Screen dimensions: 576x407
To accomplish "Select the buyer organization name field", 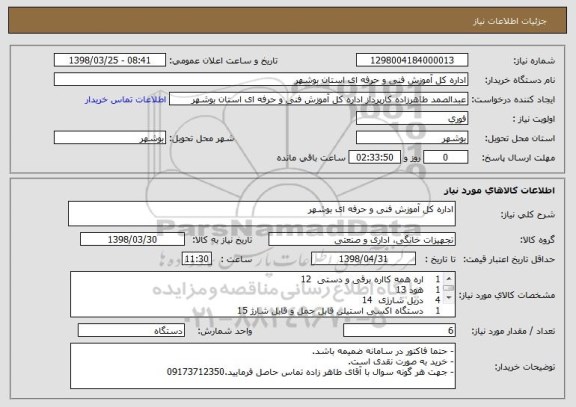I will coord(261,79).
